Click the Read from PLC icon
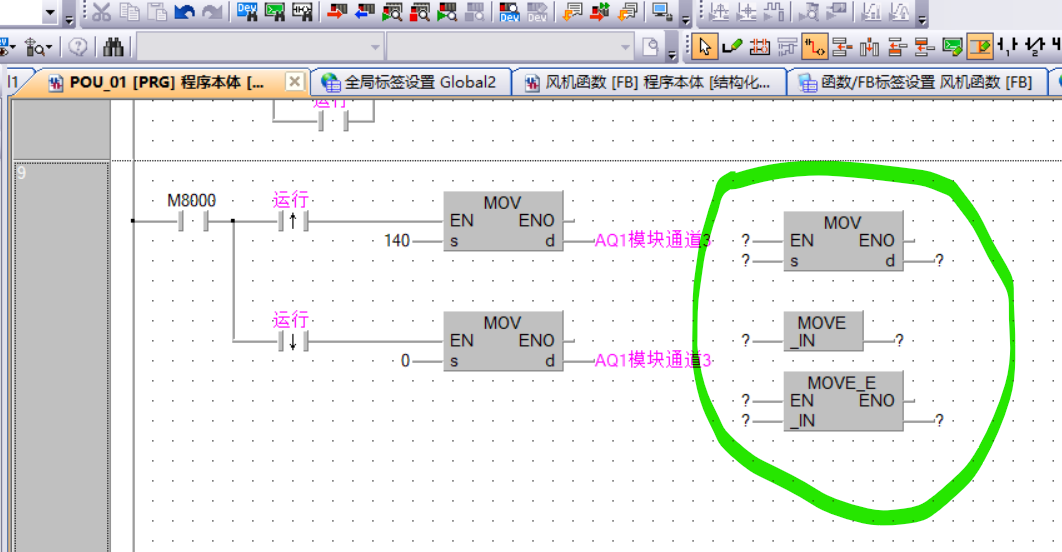The height and width of the screenshot is (552, 1062). pyautogui.click(x=365, y=12)
